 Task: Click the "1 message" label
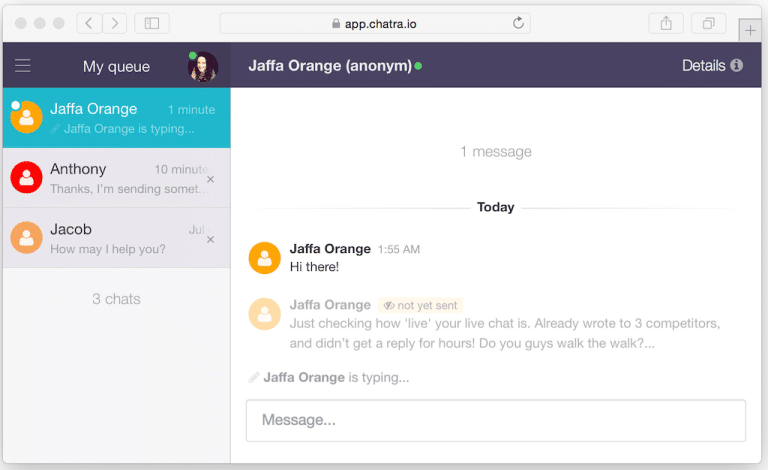coord(496,152)
